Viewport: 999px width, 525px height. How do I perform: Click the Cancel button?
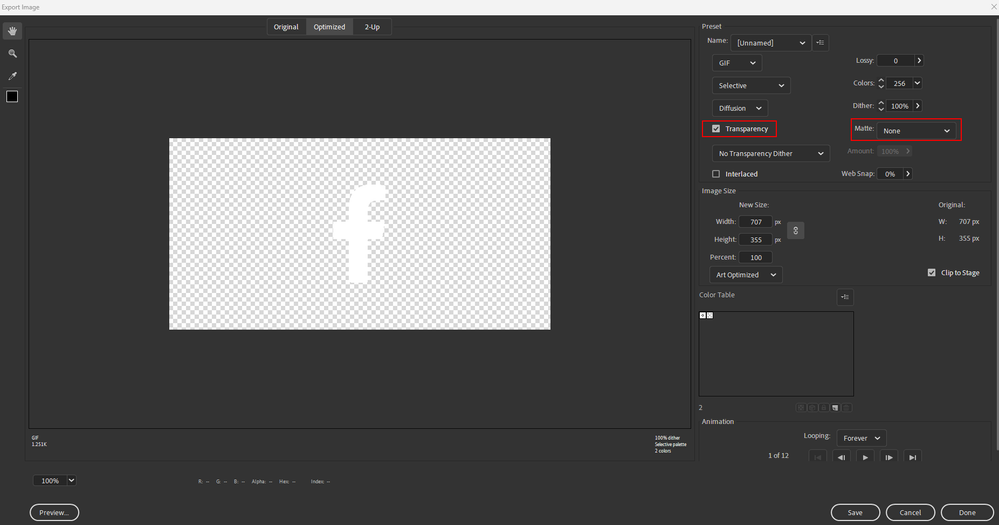pyautogui.click(x=910, y=512)
